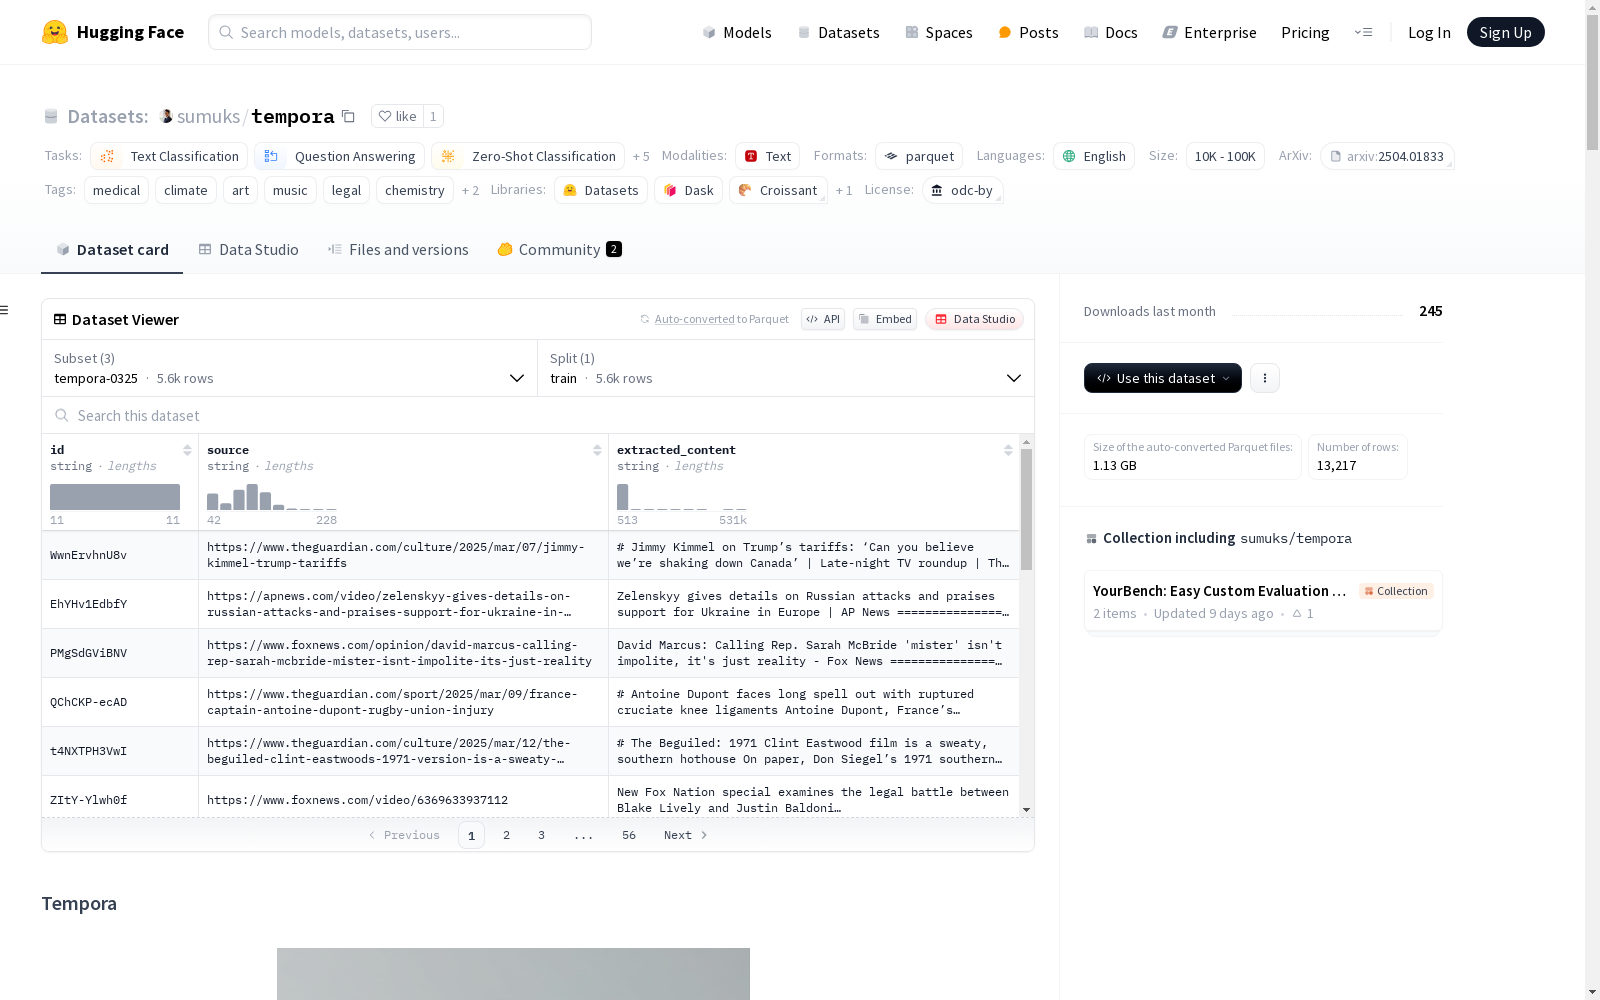Viewport: 1600px width, 1000px height.
Task: Click the Embed button in Dataset Viewer
Action: [x=885, y=319]
